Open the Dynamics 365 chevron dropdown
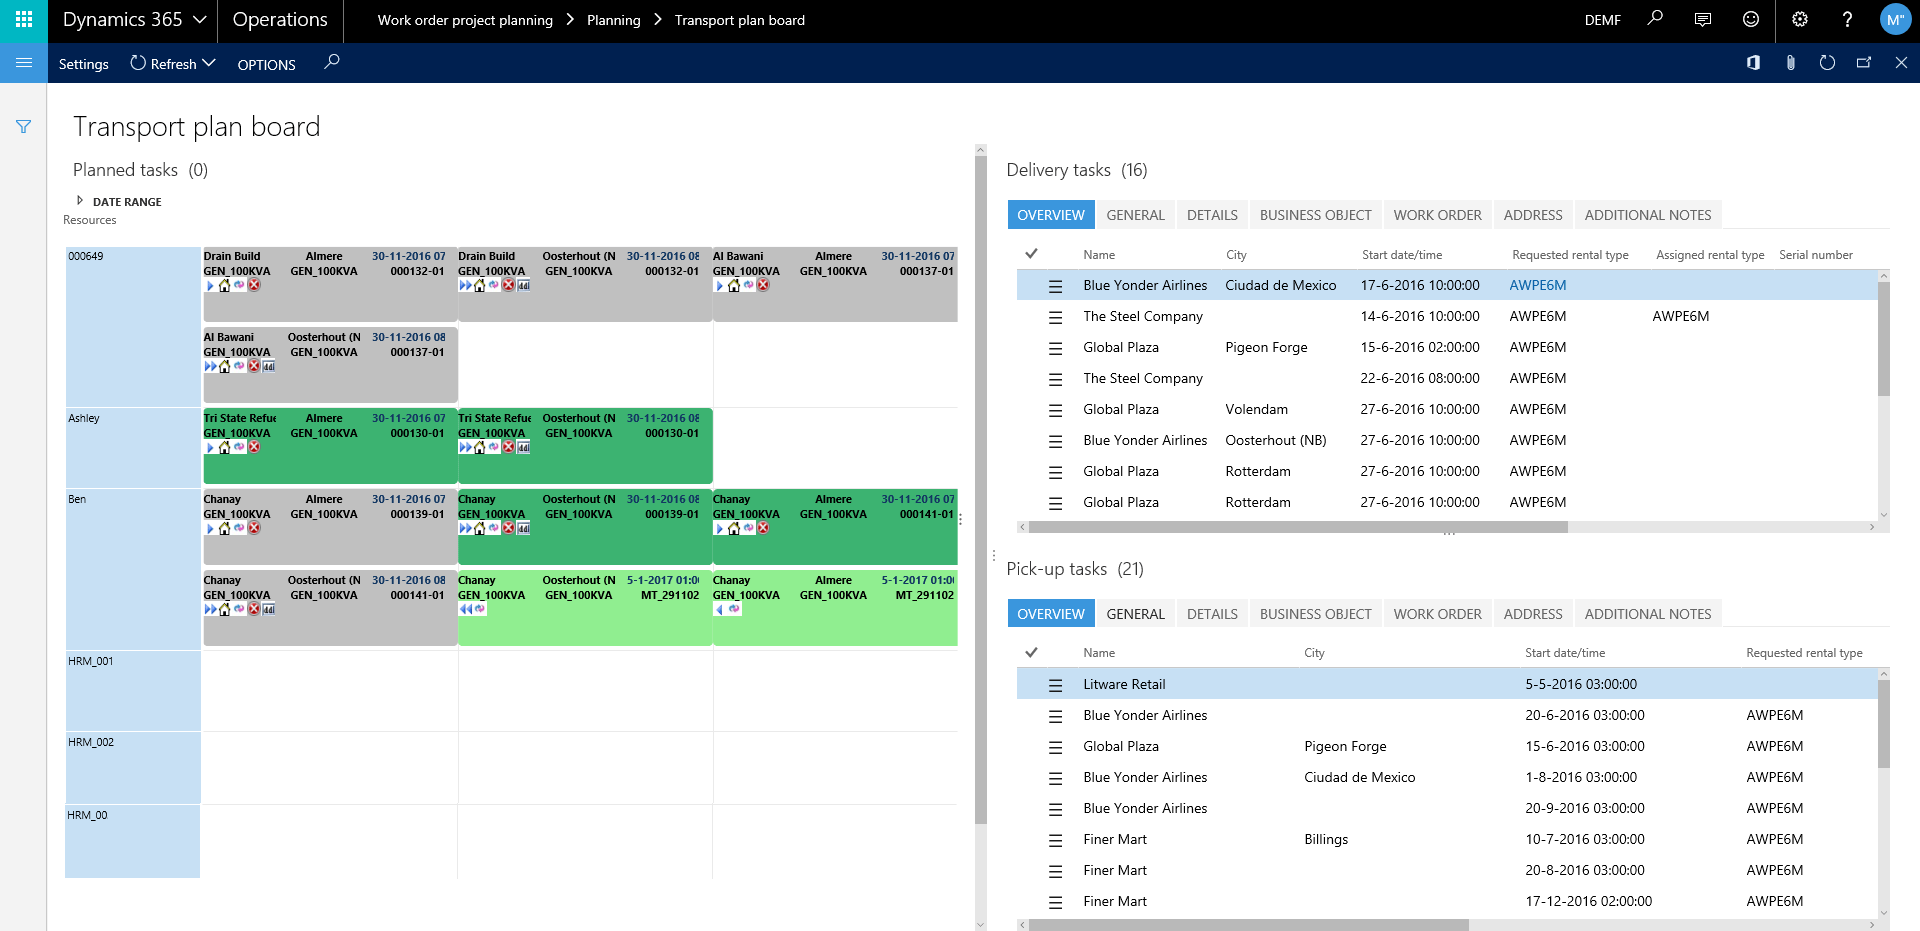 (x=200, y=19)
